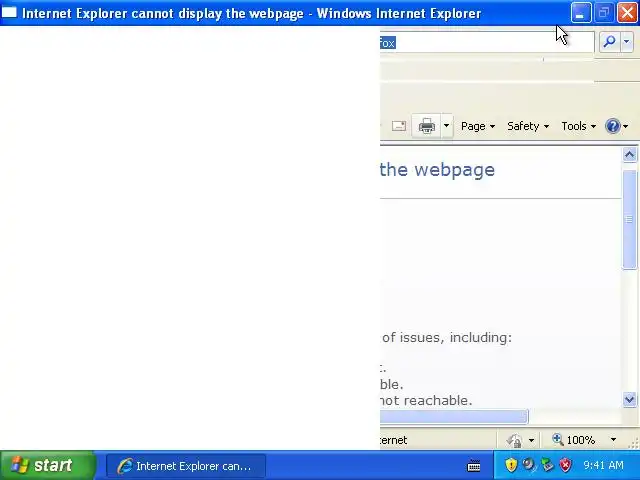Click the Print icon in command bar

coord(427,126)
